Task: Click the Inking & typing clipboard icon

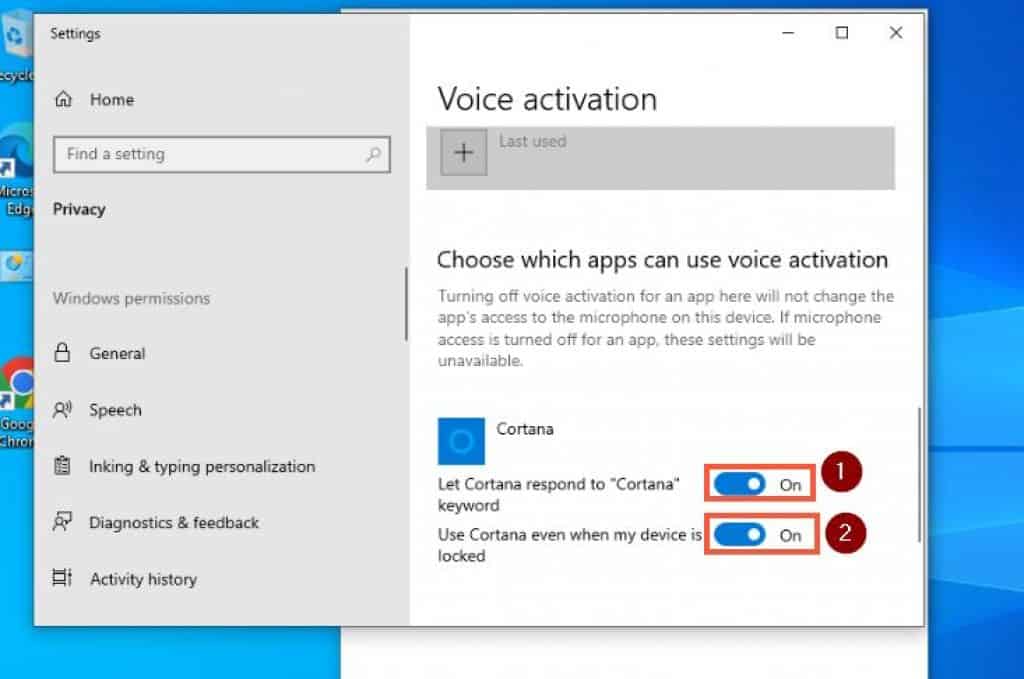Action: click(63, 466)
